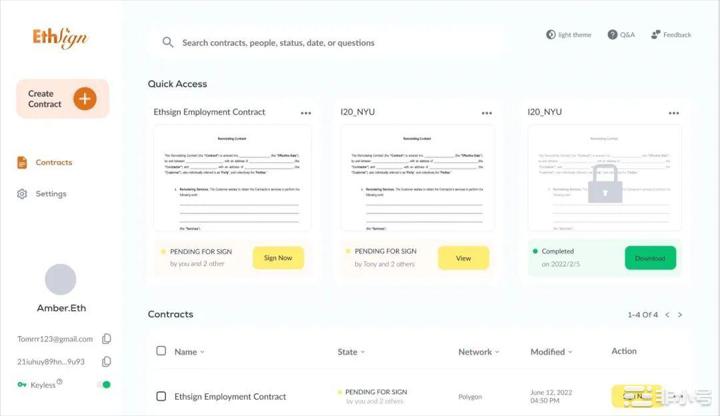The height and width of the screenshot is (416, 720).
Task: Copy the Tomrr123@gmail.com email address
Action: point(107,339)
